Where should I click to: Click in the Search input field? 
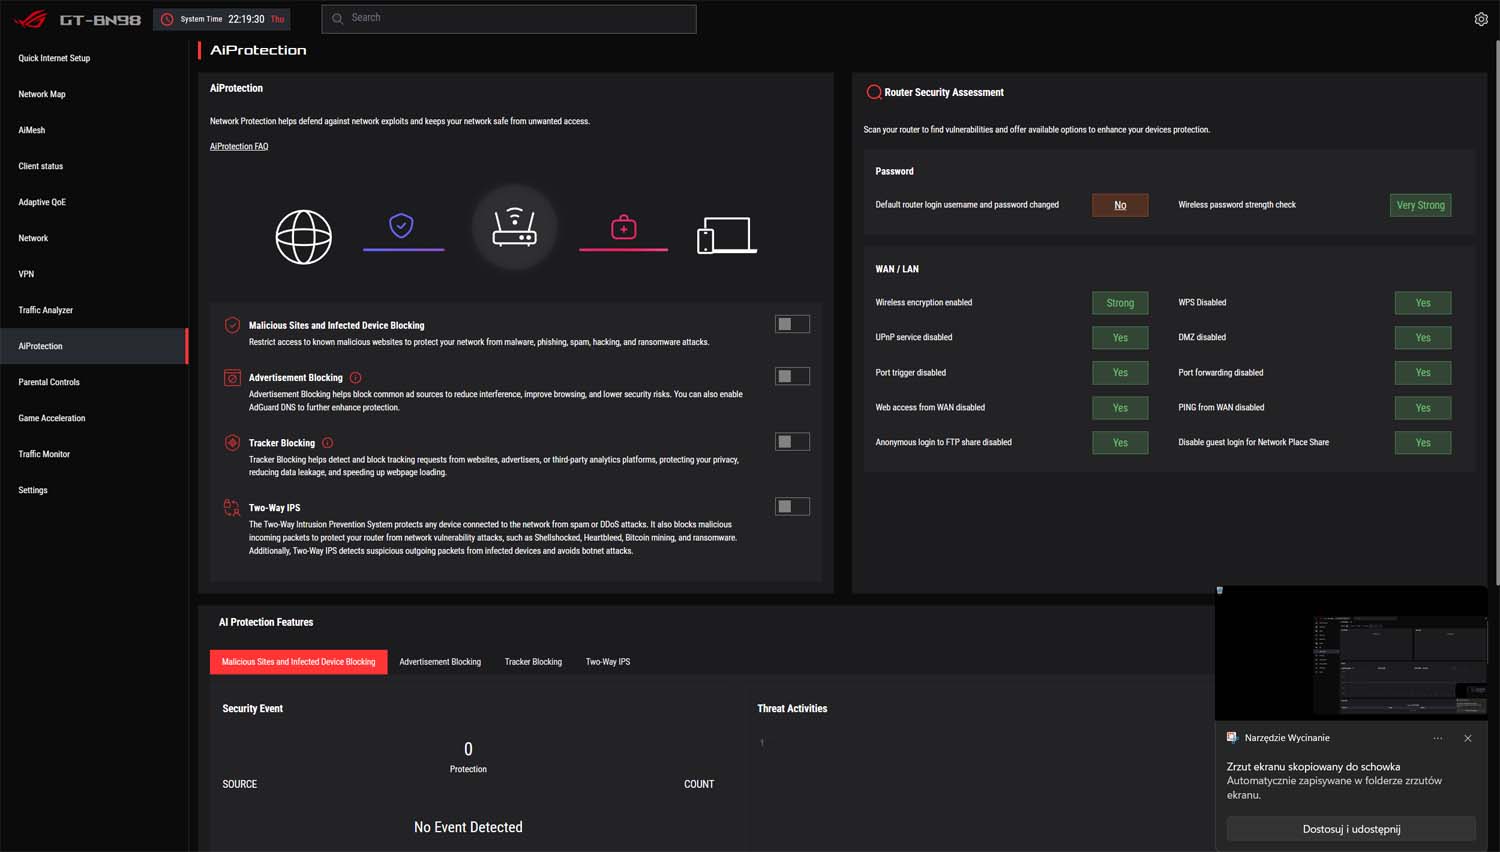tap(509, 19)
